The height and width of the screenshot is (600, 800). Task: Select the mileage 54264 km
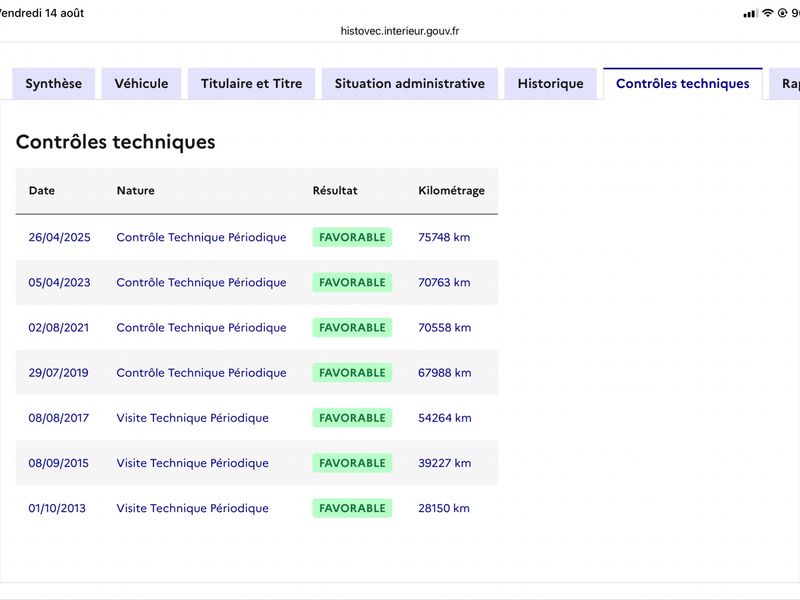(x=445, y=418)
